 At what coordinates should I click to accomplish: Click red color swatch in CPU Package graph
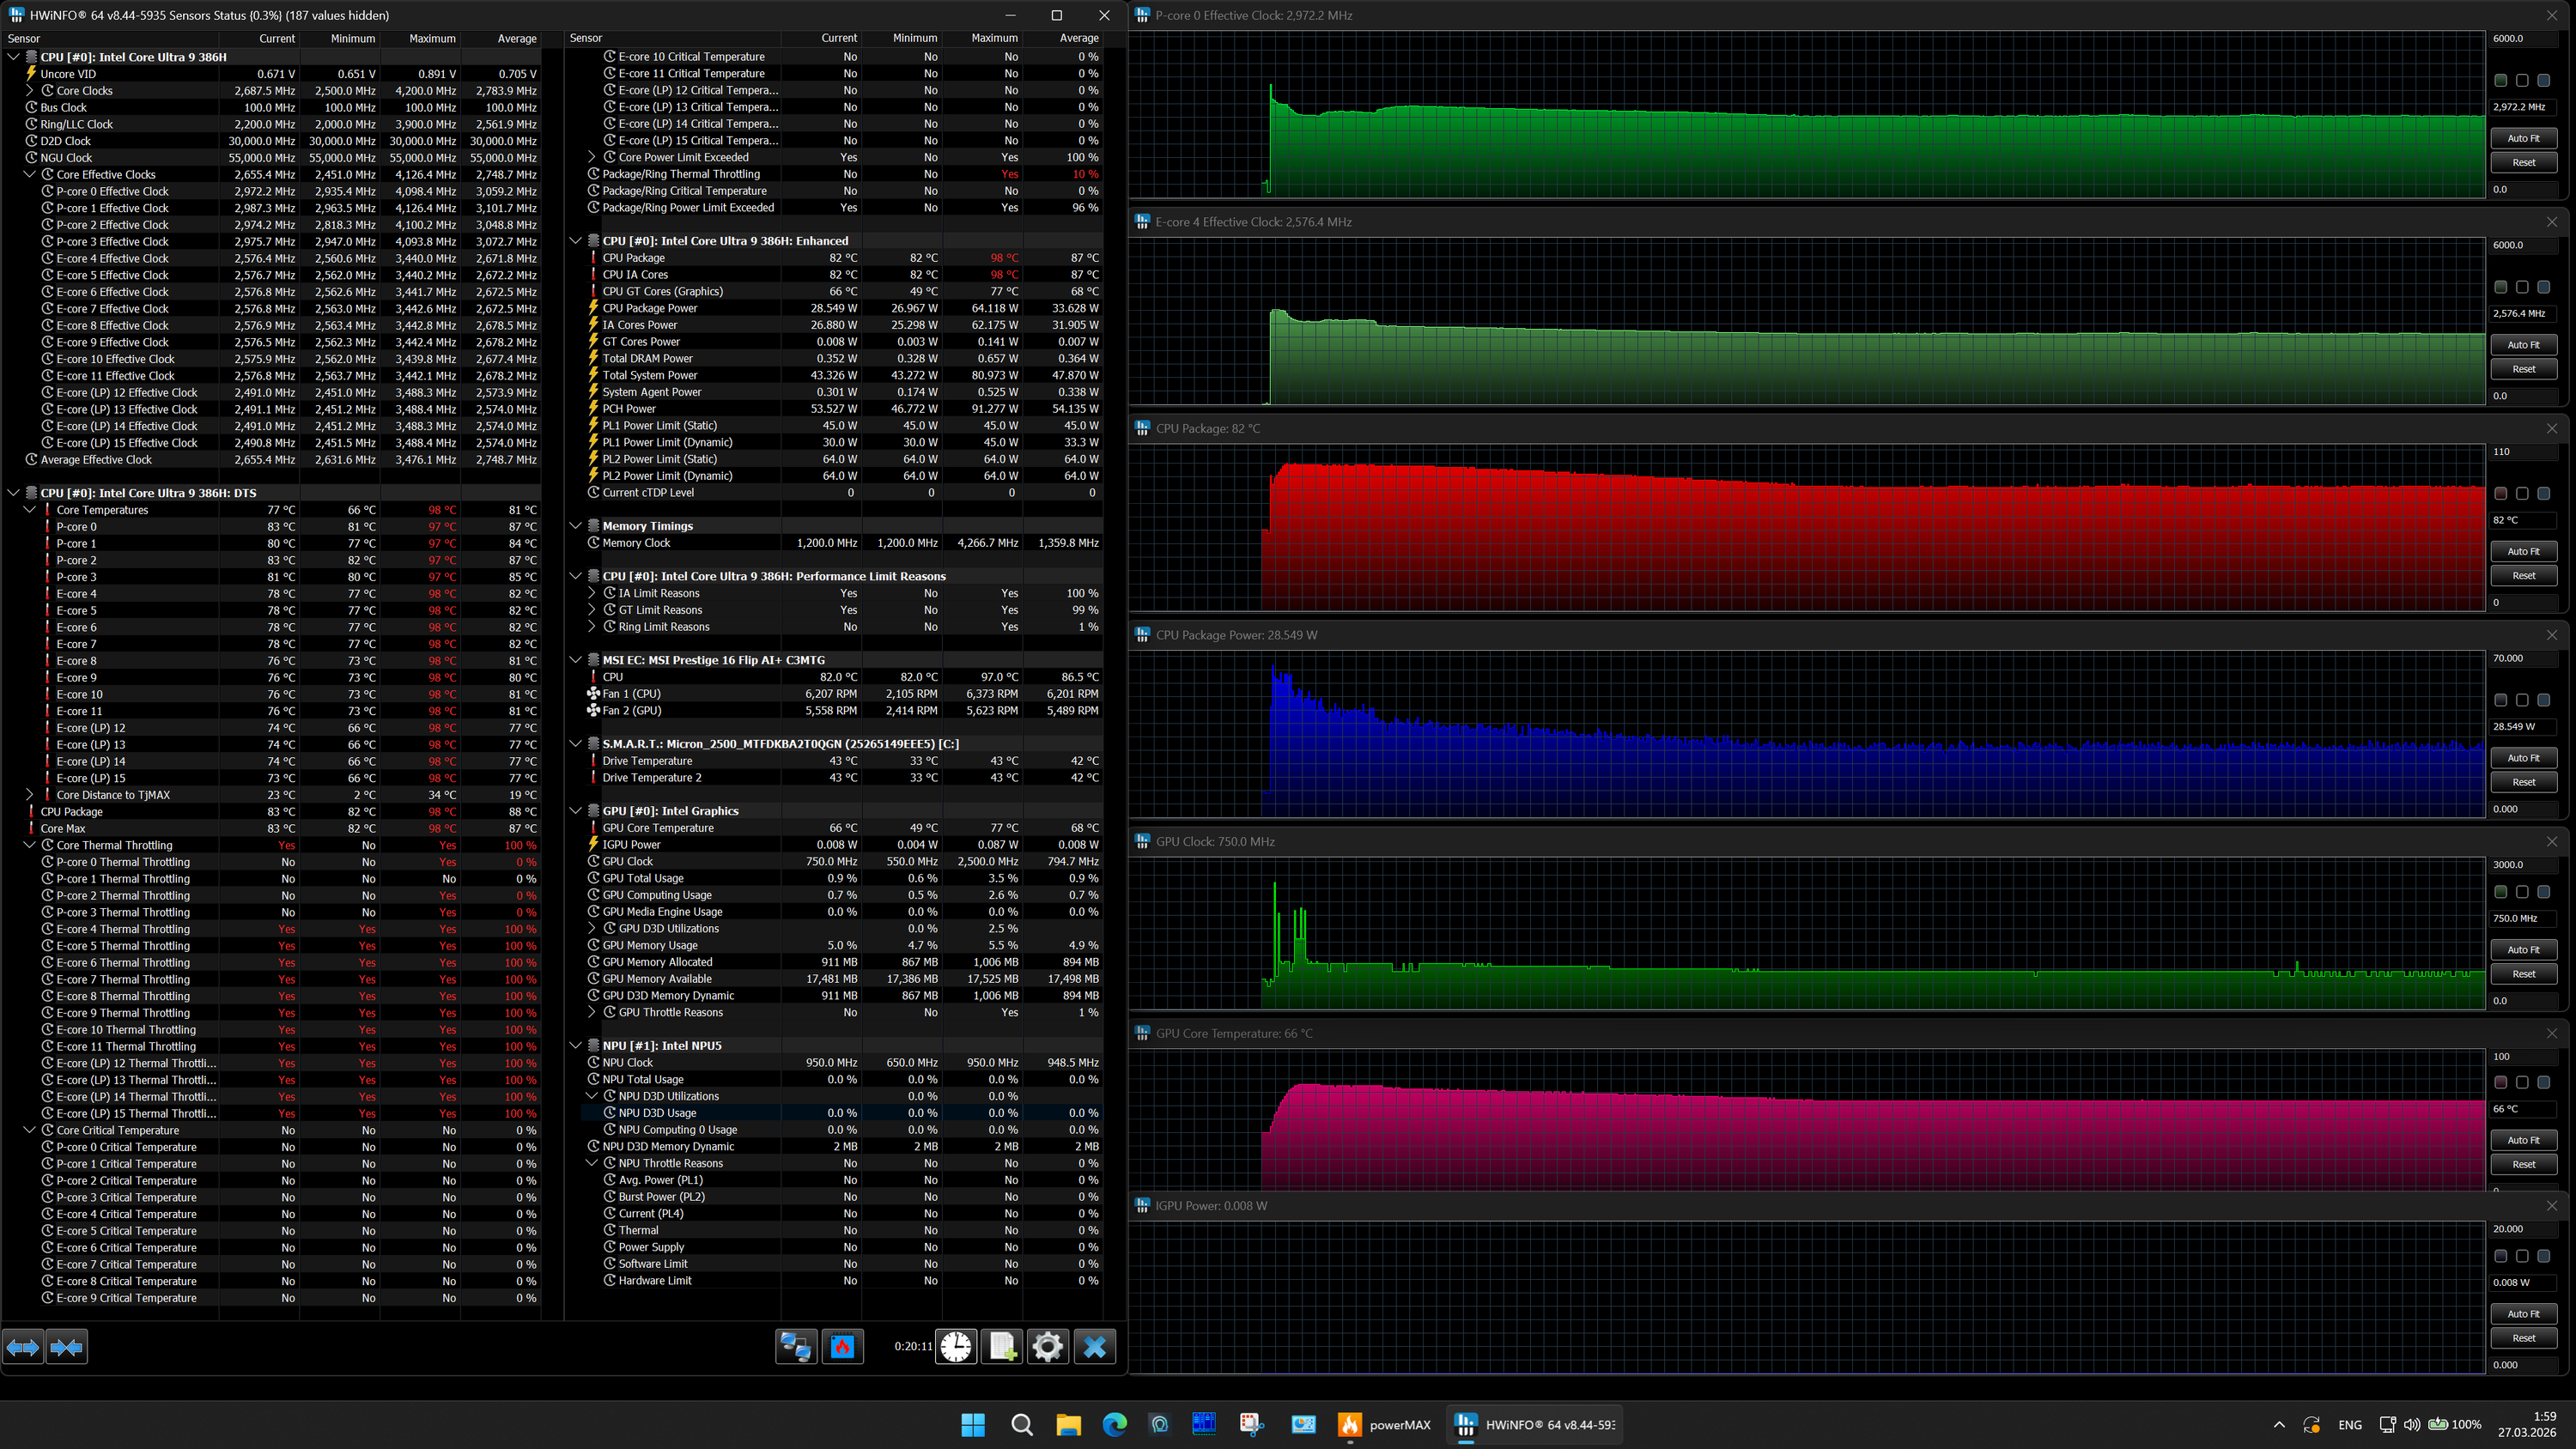2500,494
